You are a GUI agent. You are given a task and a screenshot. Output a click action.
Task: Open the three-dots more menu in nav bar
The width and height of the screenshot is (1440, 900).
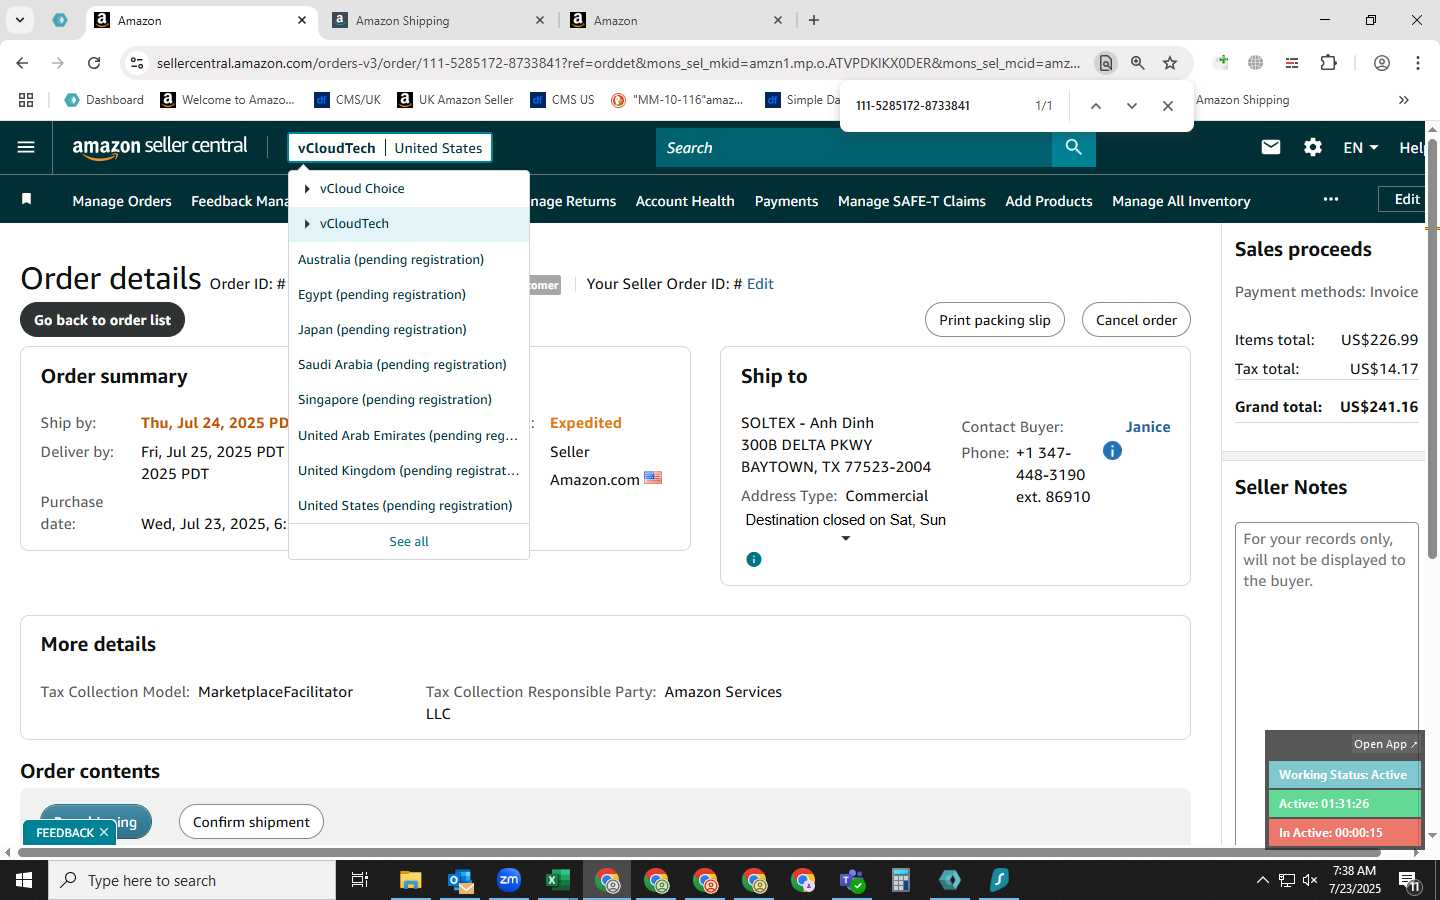coord(1330,199)
